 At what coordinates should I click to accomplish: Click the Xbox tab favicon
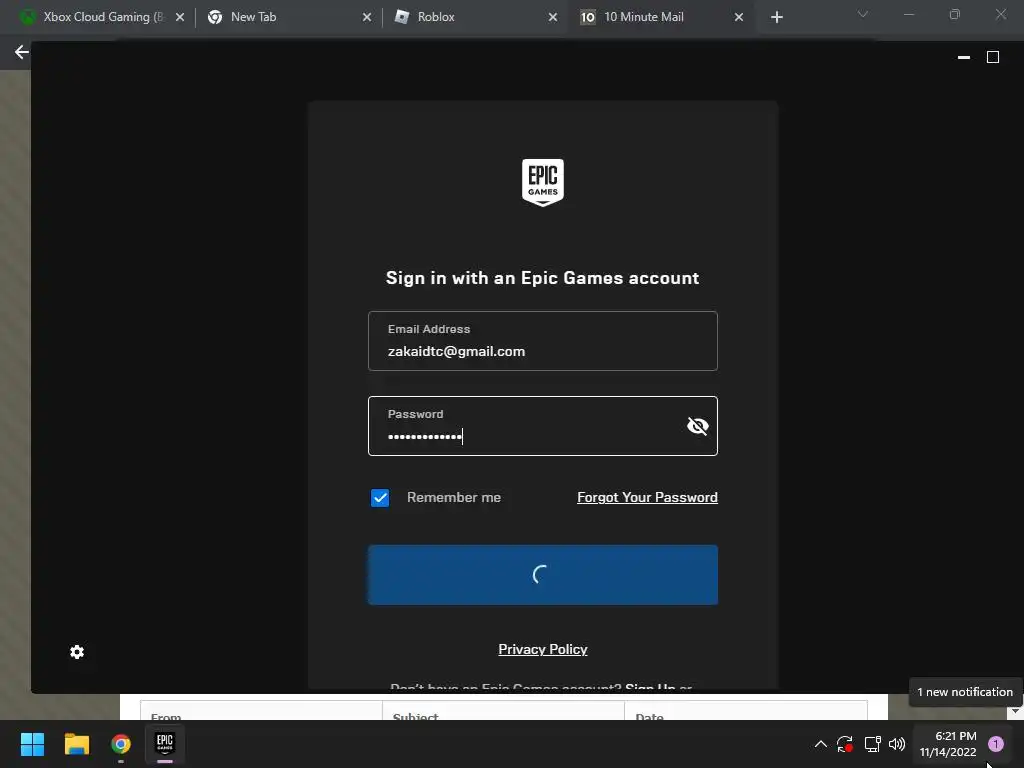(28, 17)
